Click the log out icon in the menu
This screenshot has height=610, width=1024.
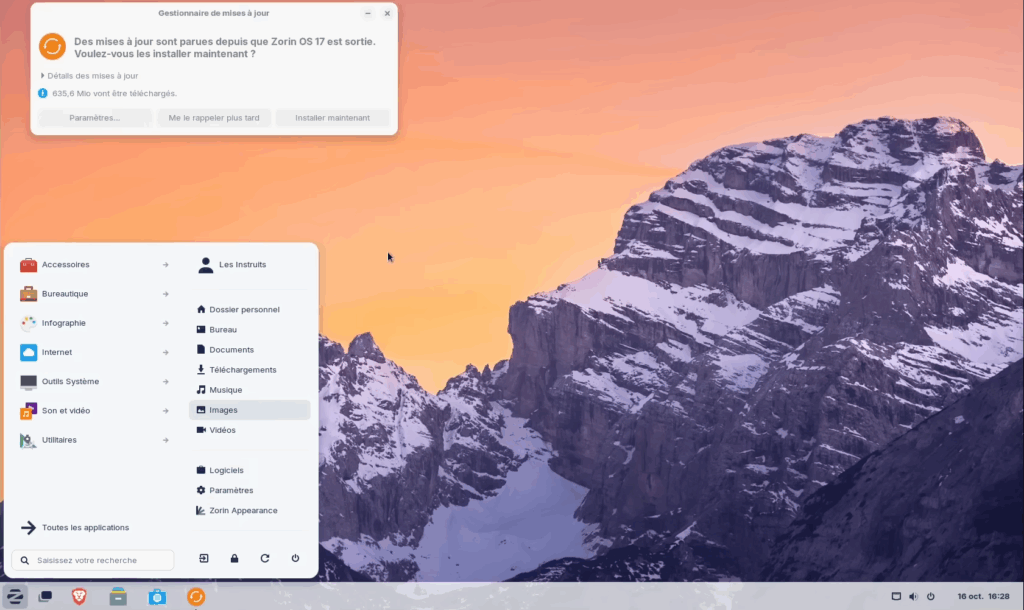click(204, 559)
